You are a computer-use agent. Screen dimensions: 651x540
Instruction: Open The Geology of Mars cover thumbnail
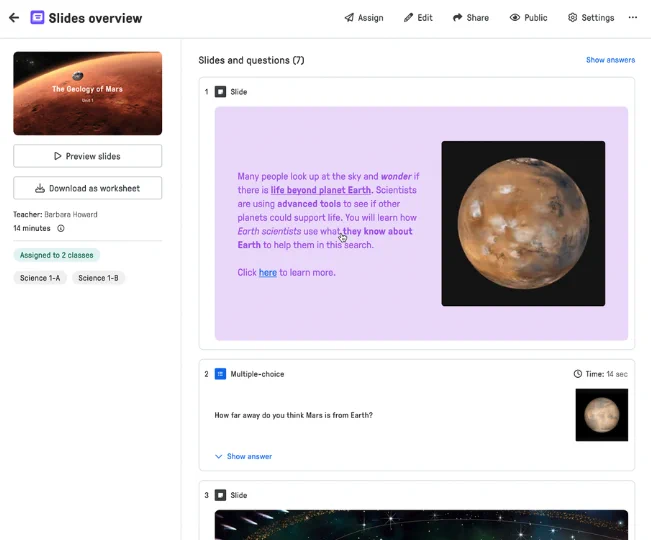(88, 93)
